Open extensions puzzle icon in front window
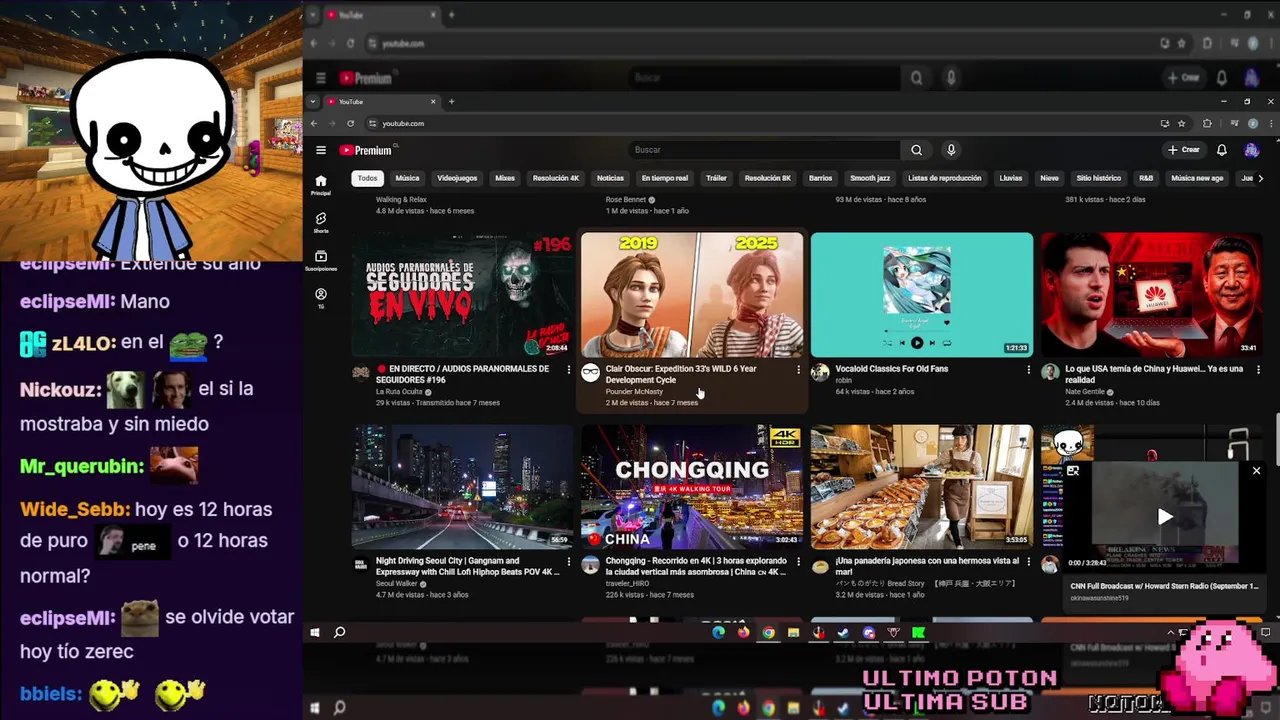The image size is (1280, 720). pos(1207,123)
